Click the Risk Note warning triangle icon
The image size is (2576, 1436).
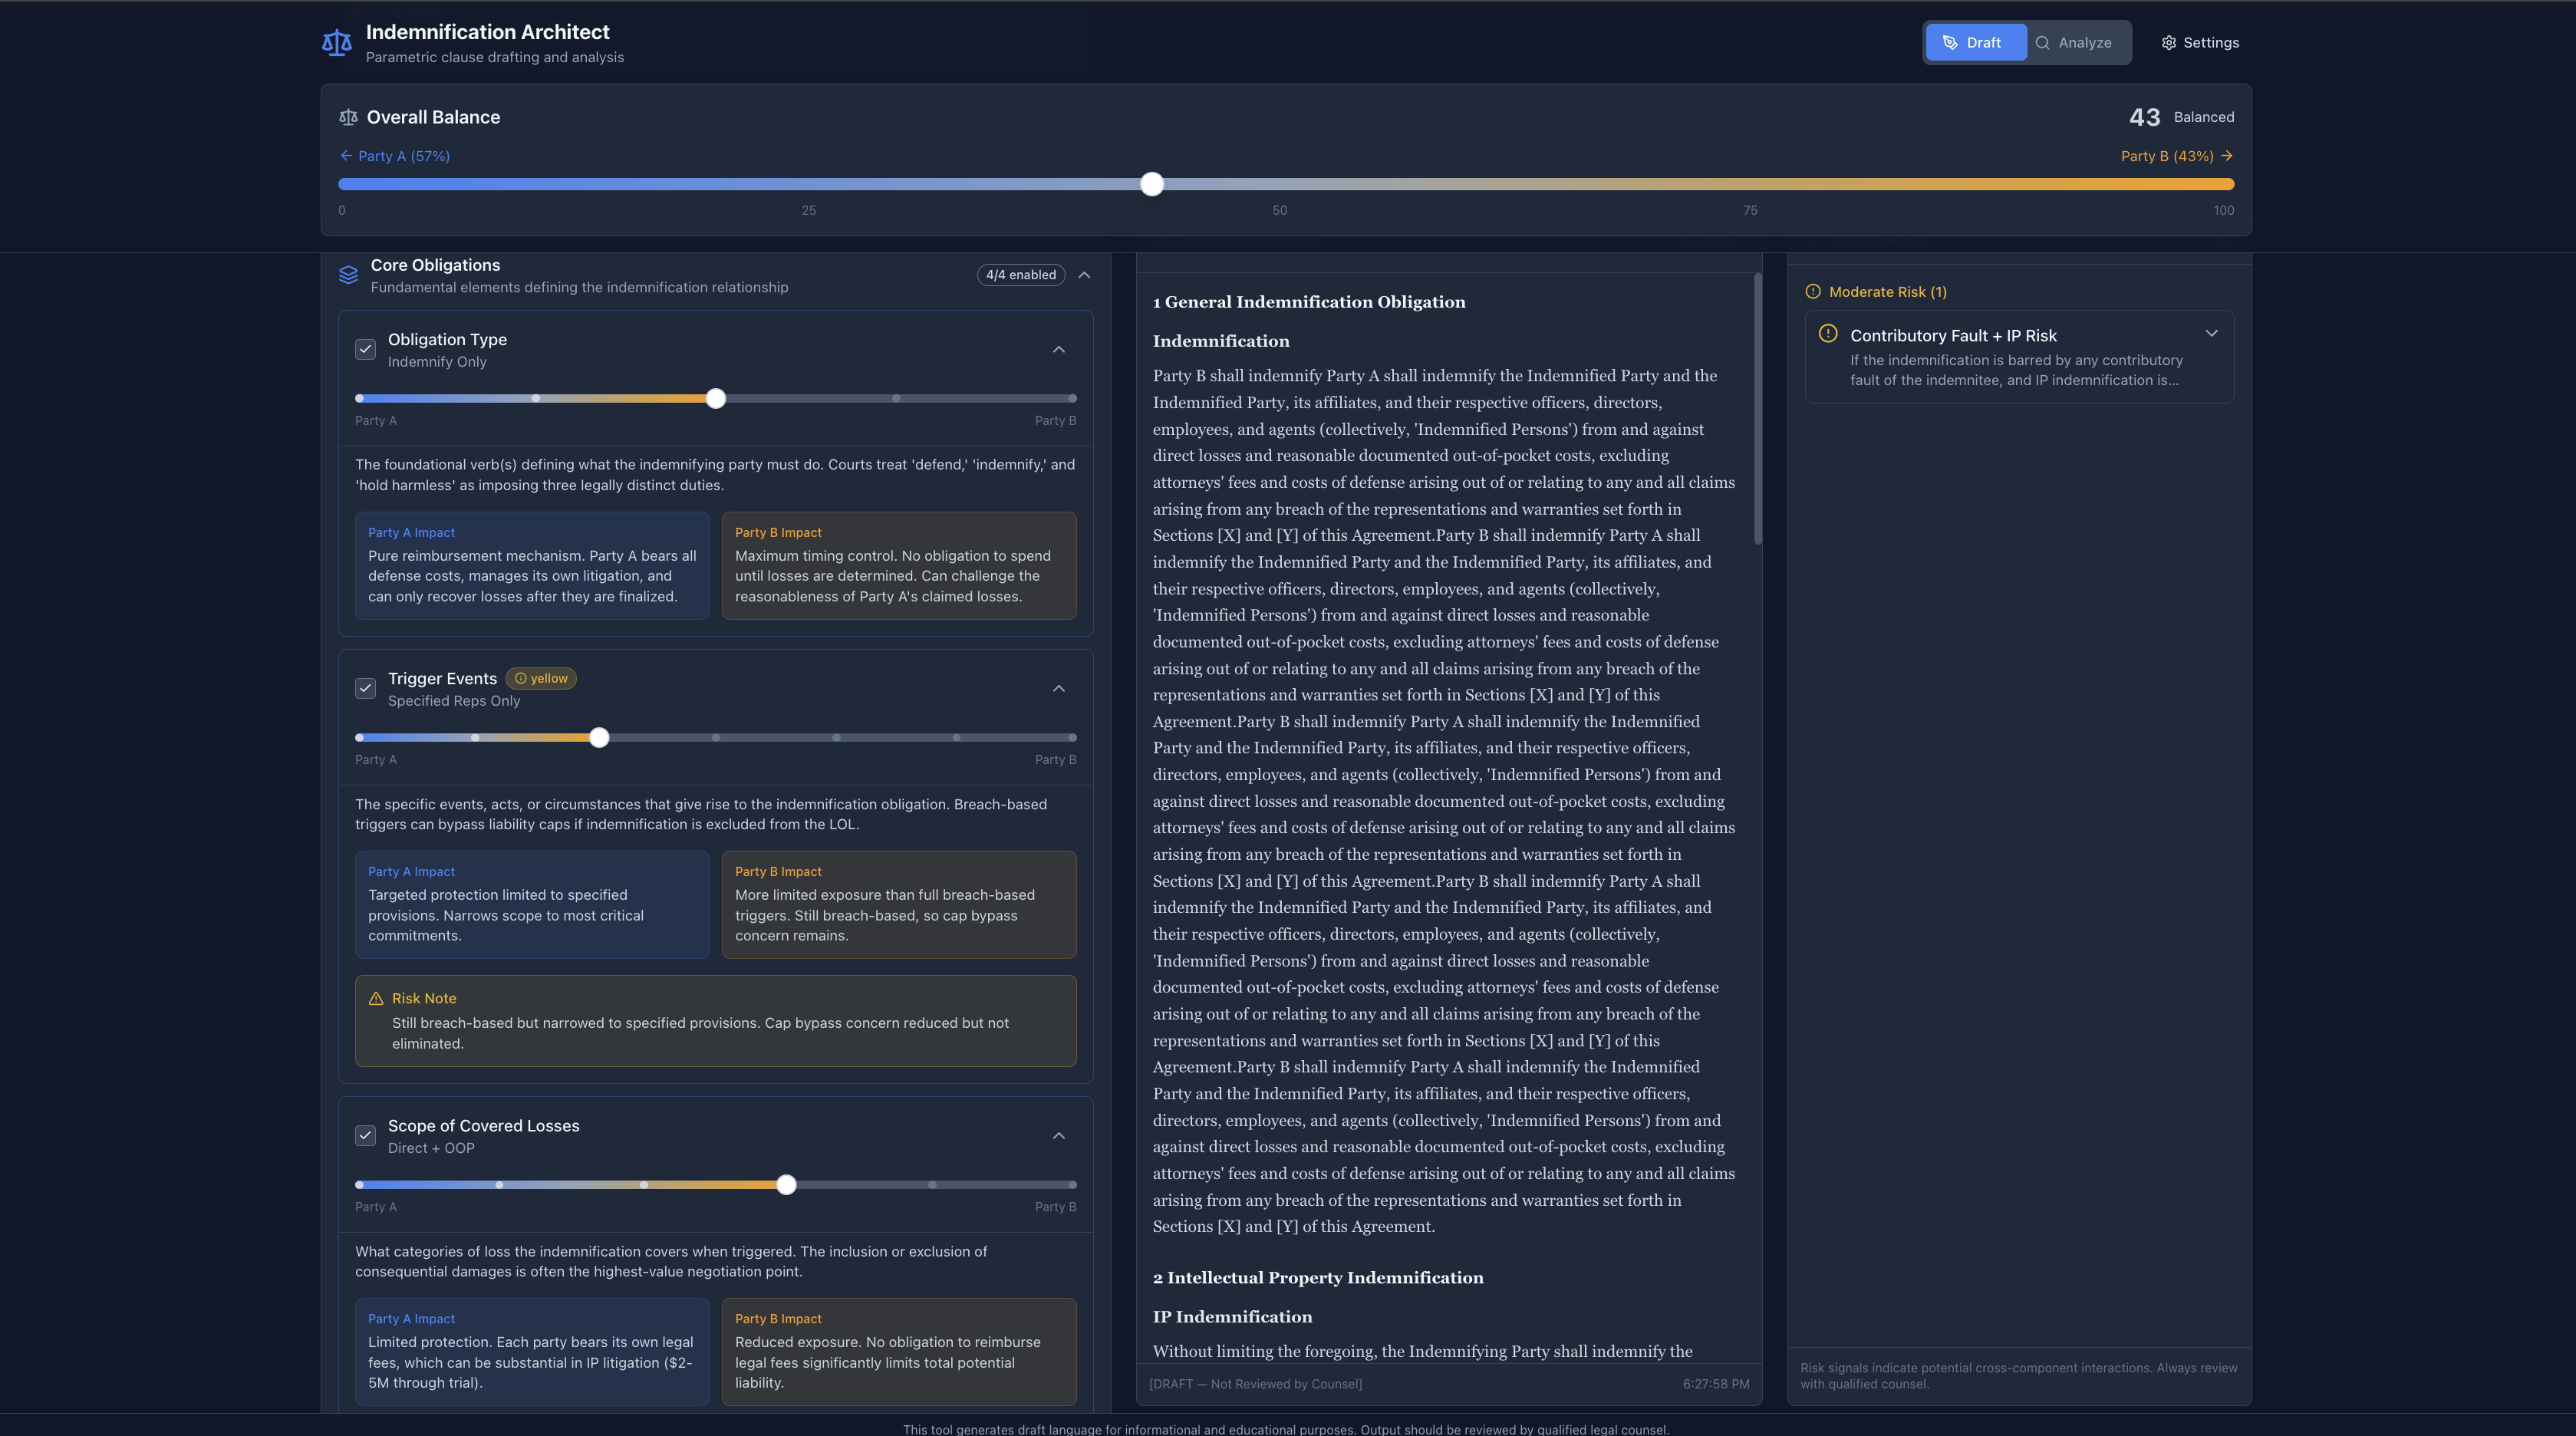376,999
